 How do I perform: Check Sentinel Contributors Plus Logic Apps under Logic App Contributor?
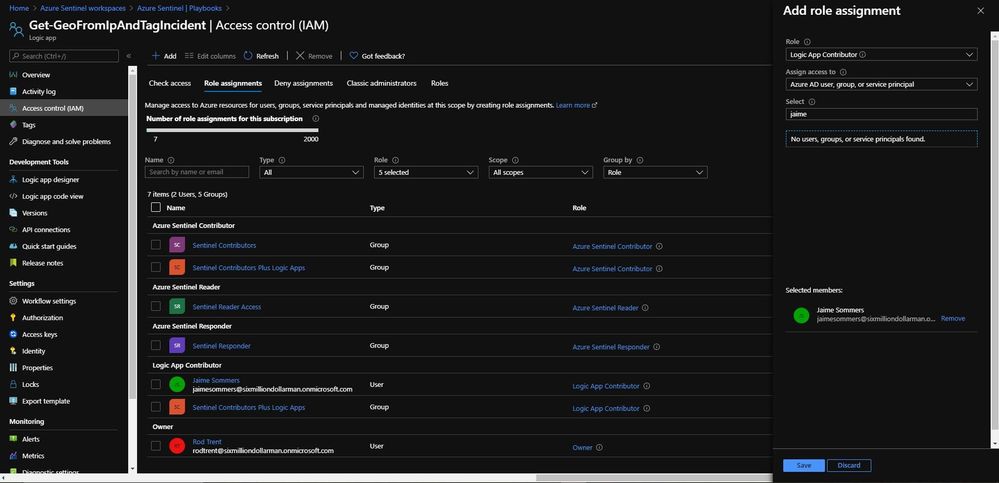[156, 407]
